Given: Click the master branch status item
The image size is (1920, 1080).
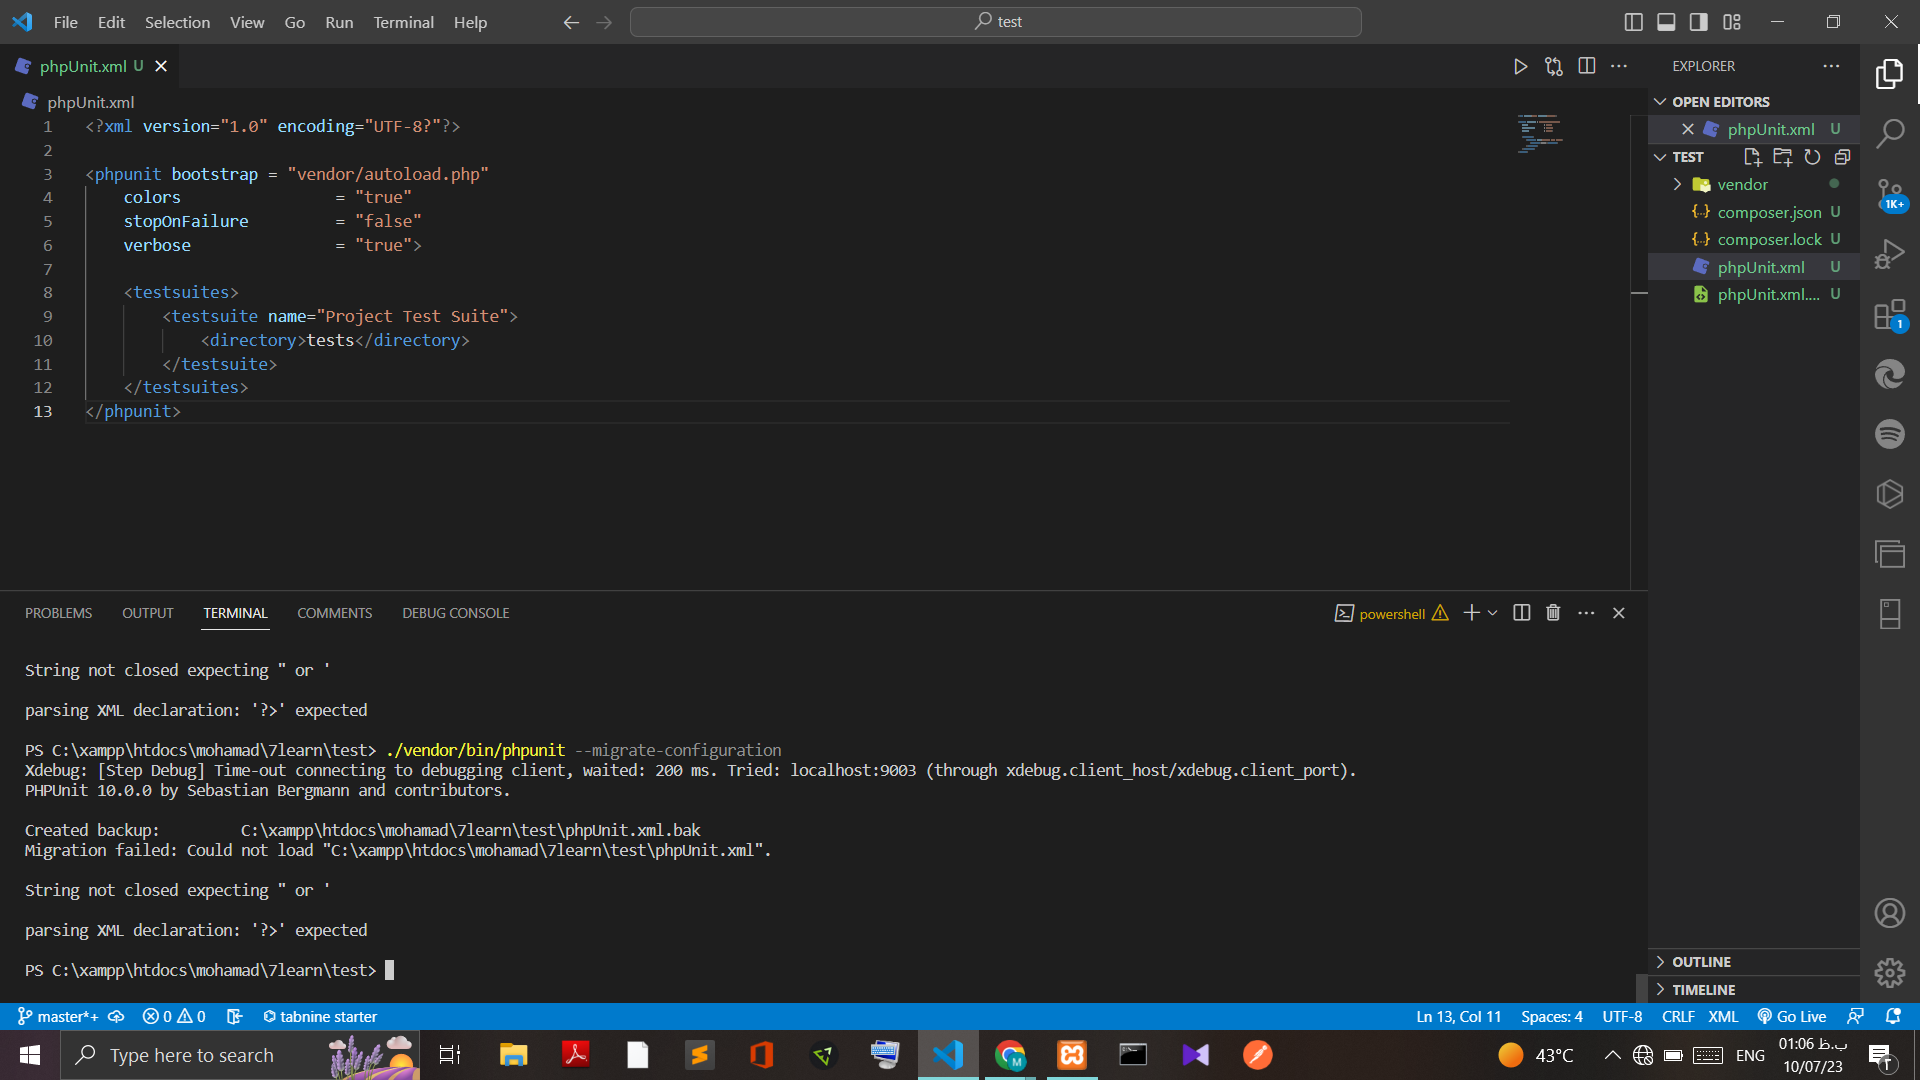Looking at the screenshot, I should [x=58, y=1016].
